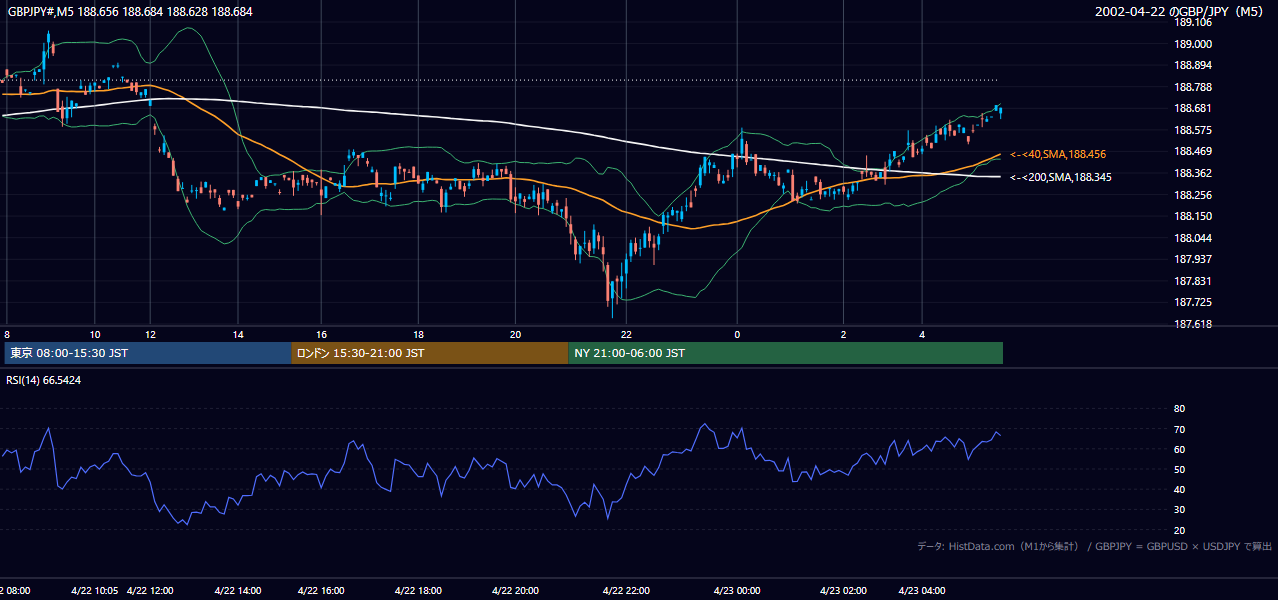The height and width of the screenshot is (600, 1278).
Task: Click the HistData.com data source credit text
Action: [x=1095, y=546]
